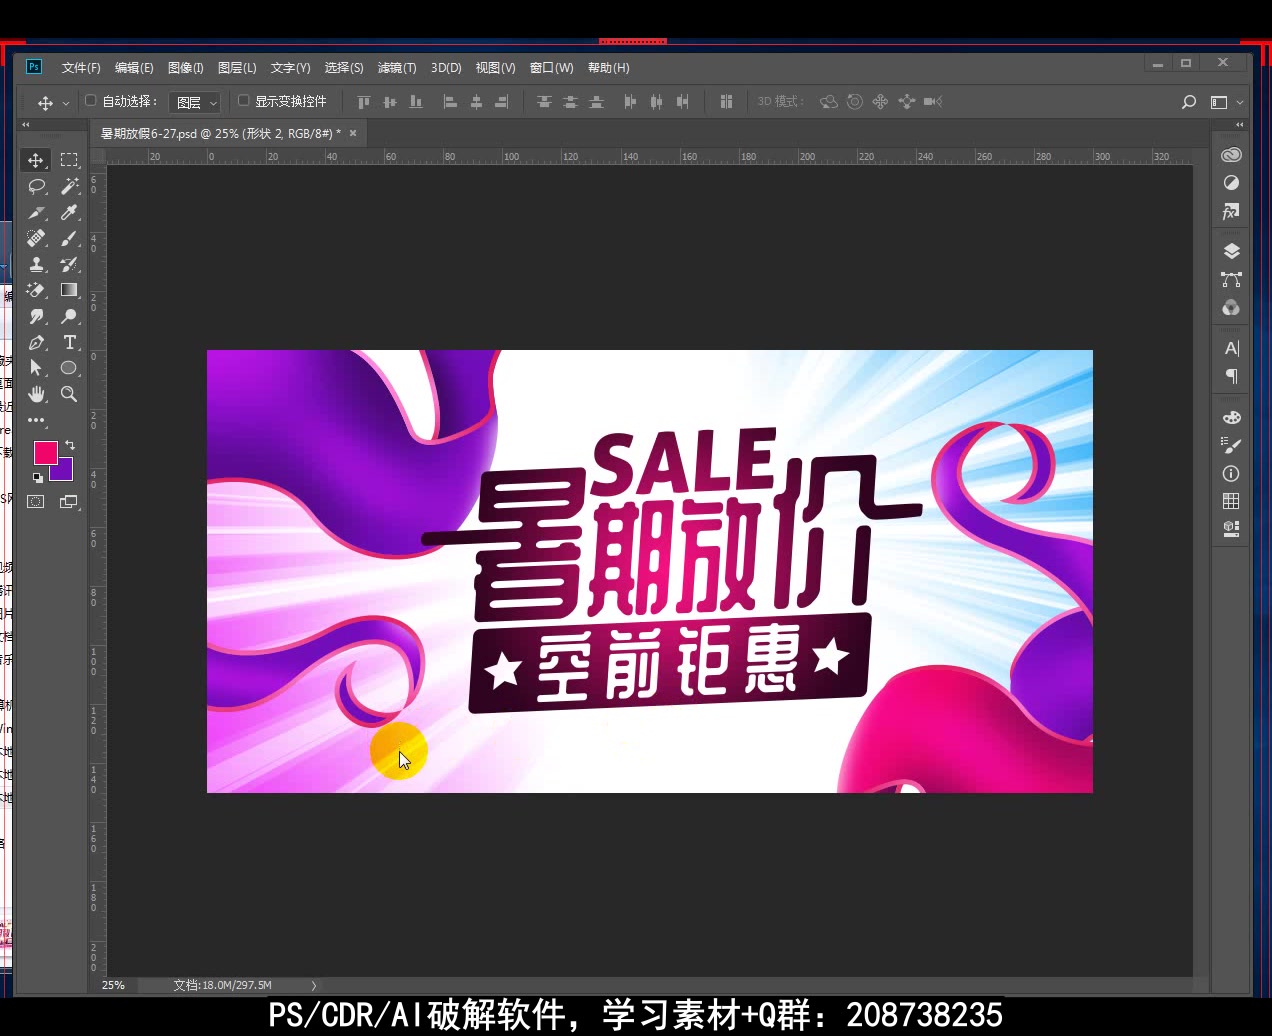This screenshot has height=1036, width=1272.
Task: Enable the 自动选择 checkbox
Action: [x=89, y=101]
